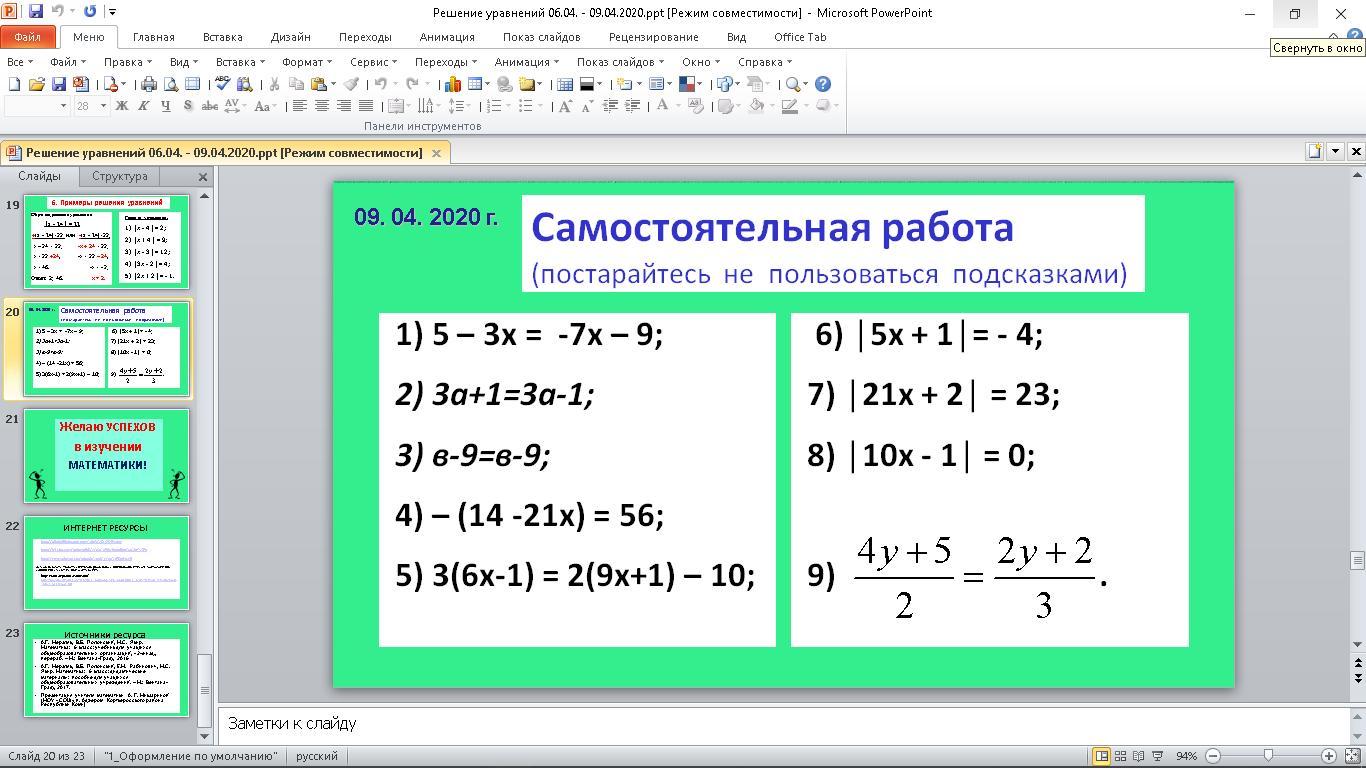Open a file with the folder icon
Image resolution: width=1366 pixels, height=768 pixels.
click(x=36, y=84)
